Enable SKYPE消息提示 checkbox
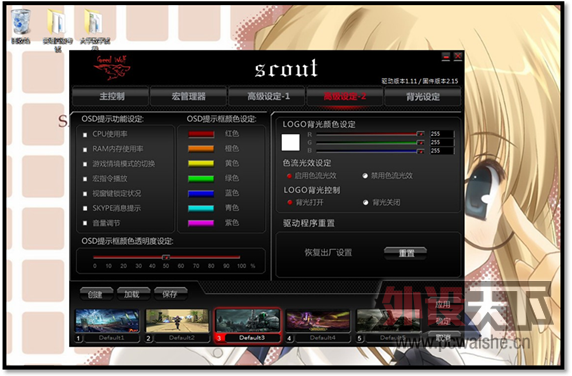The width and height of the screenshot is (572, 376). point(85,208)
